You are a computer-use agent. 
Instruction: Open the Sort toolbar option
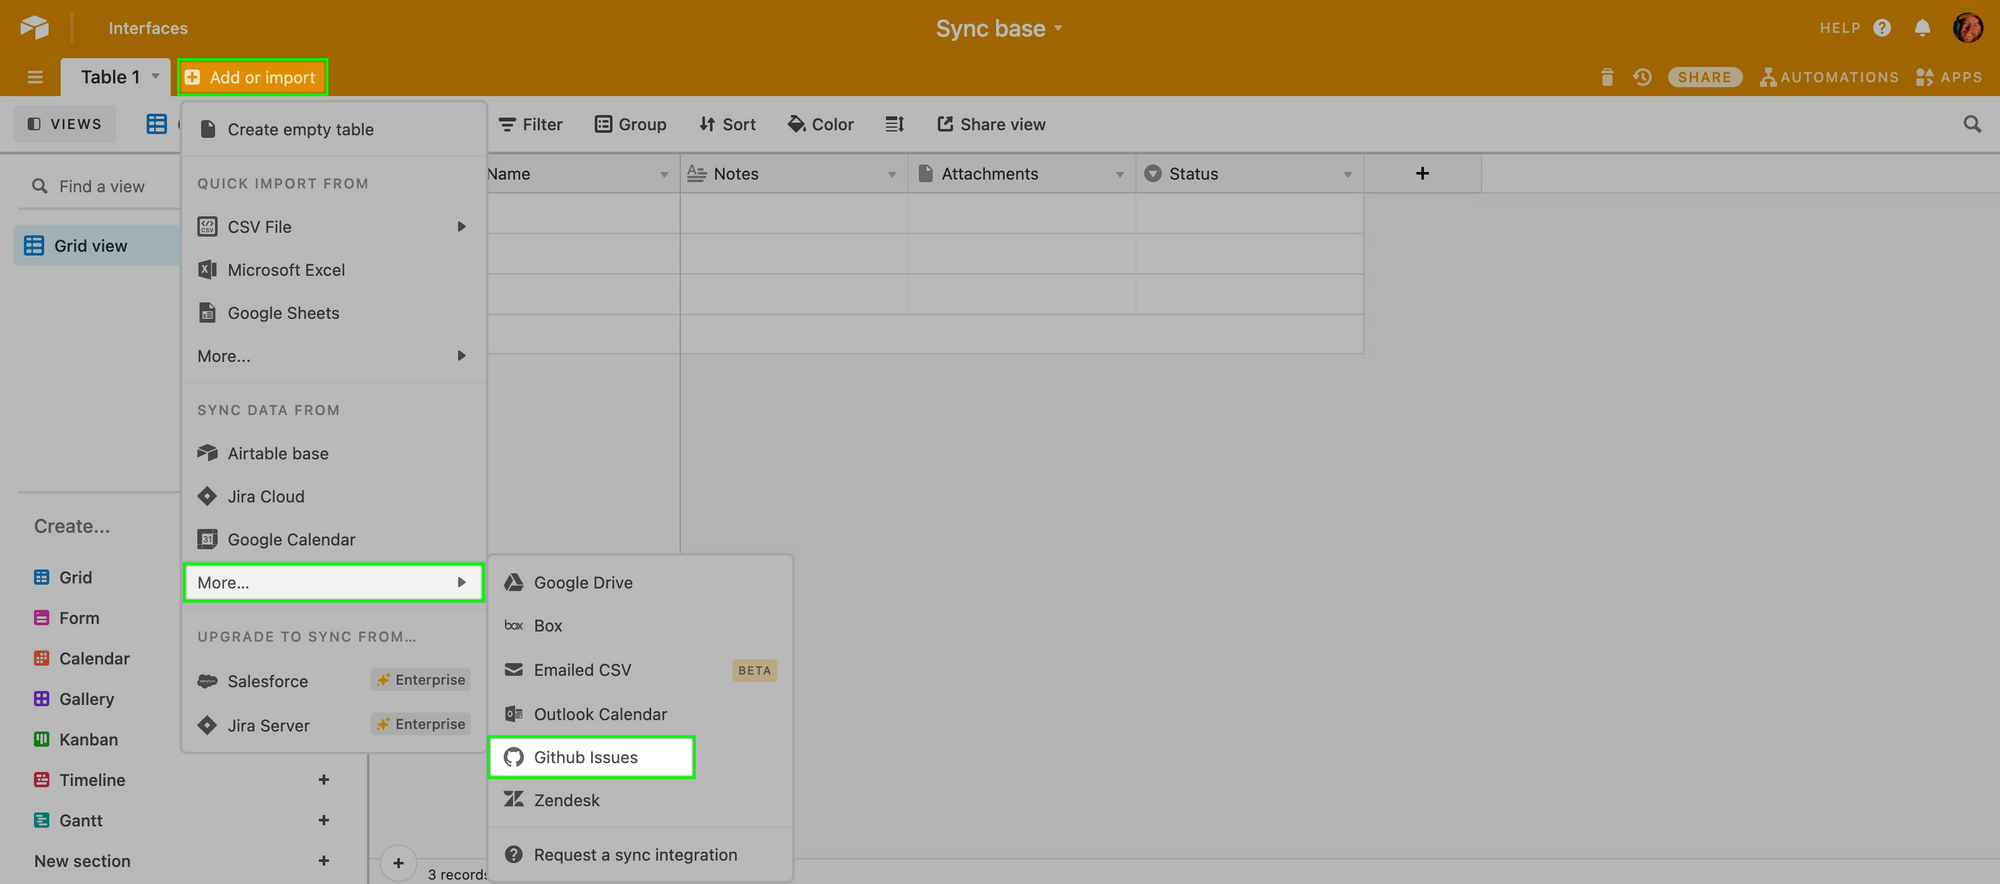click(x=728, y=124)
